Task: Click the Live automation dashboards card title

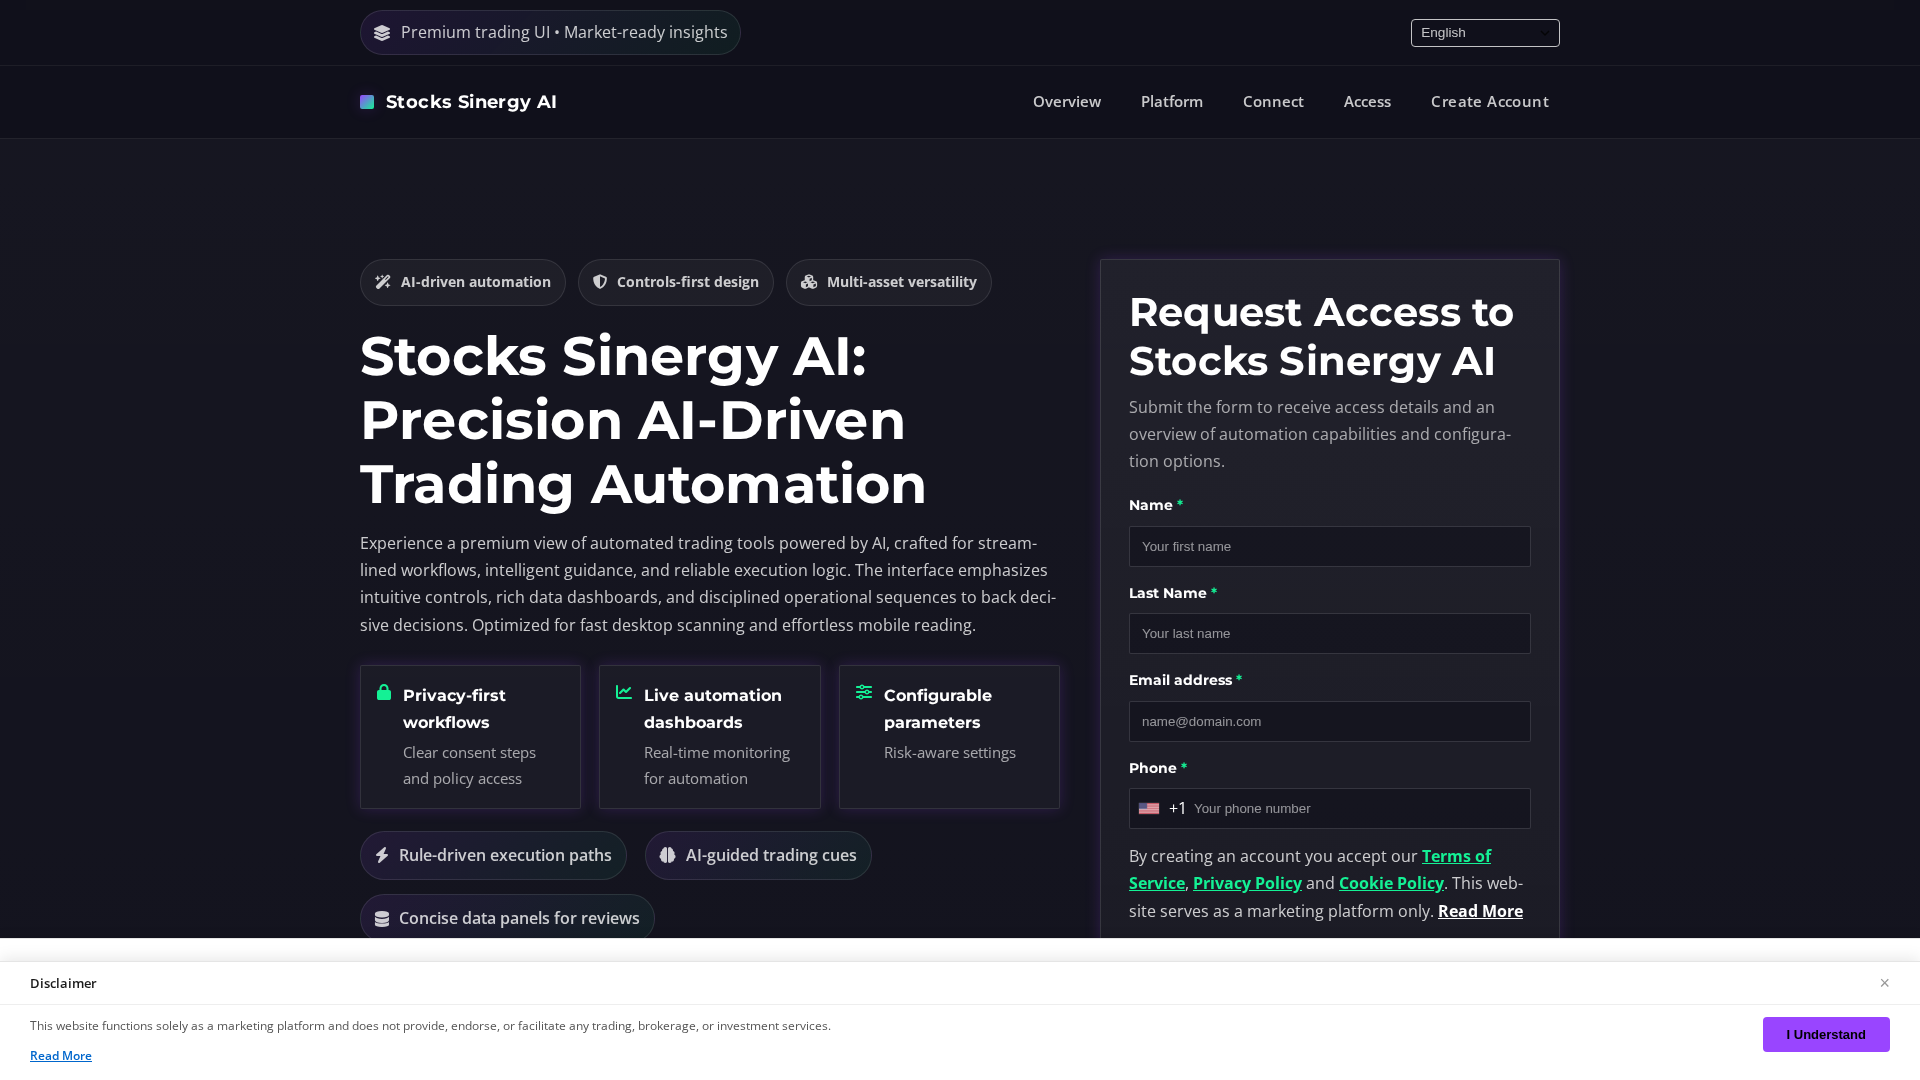Action: [x=713, y=709]
